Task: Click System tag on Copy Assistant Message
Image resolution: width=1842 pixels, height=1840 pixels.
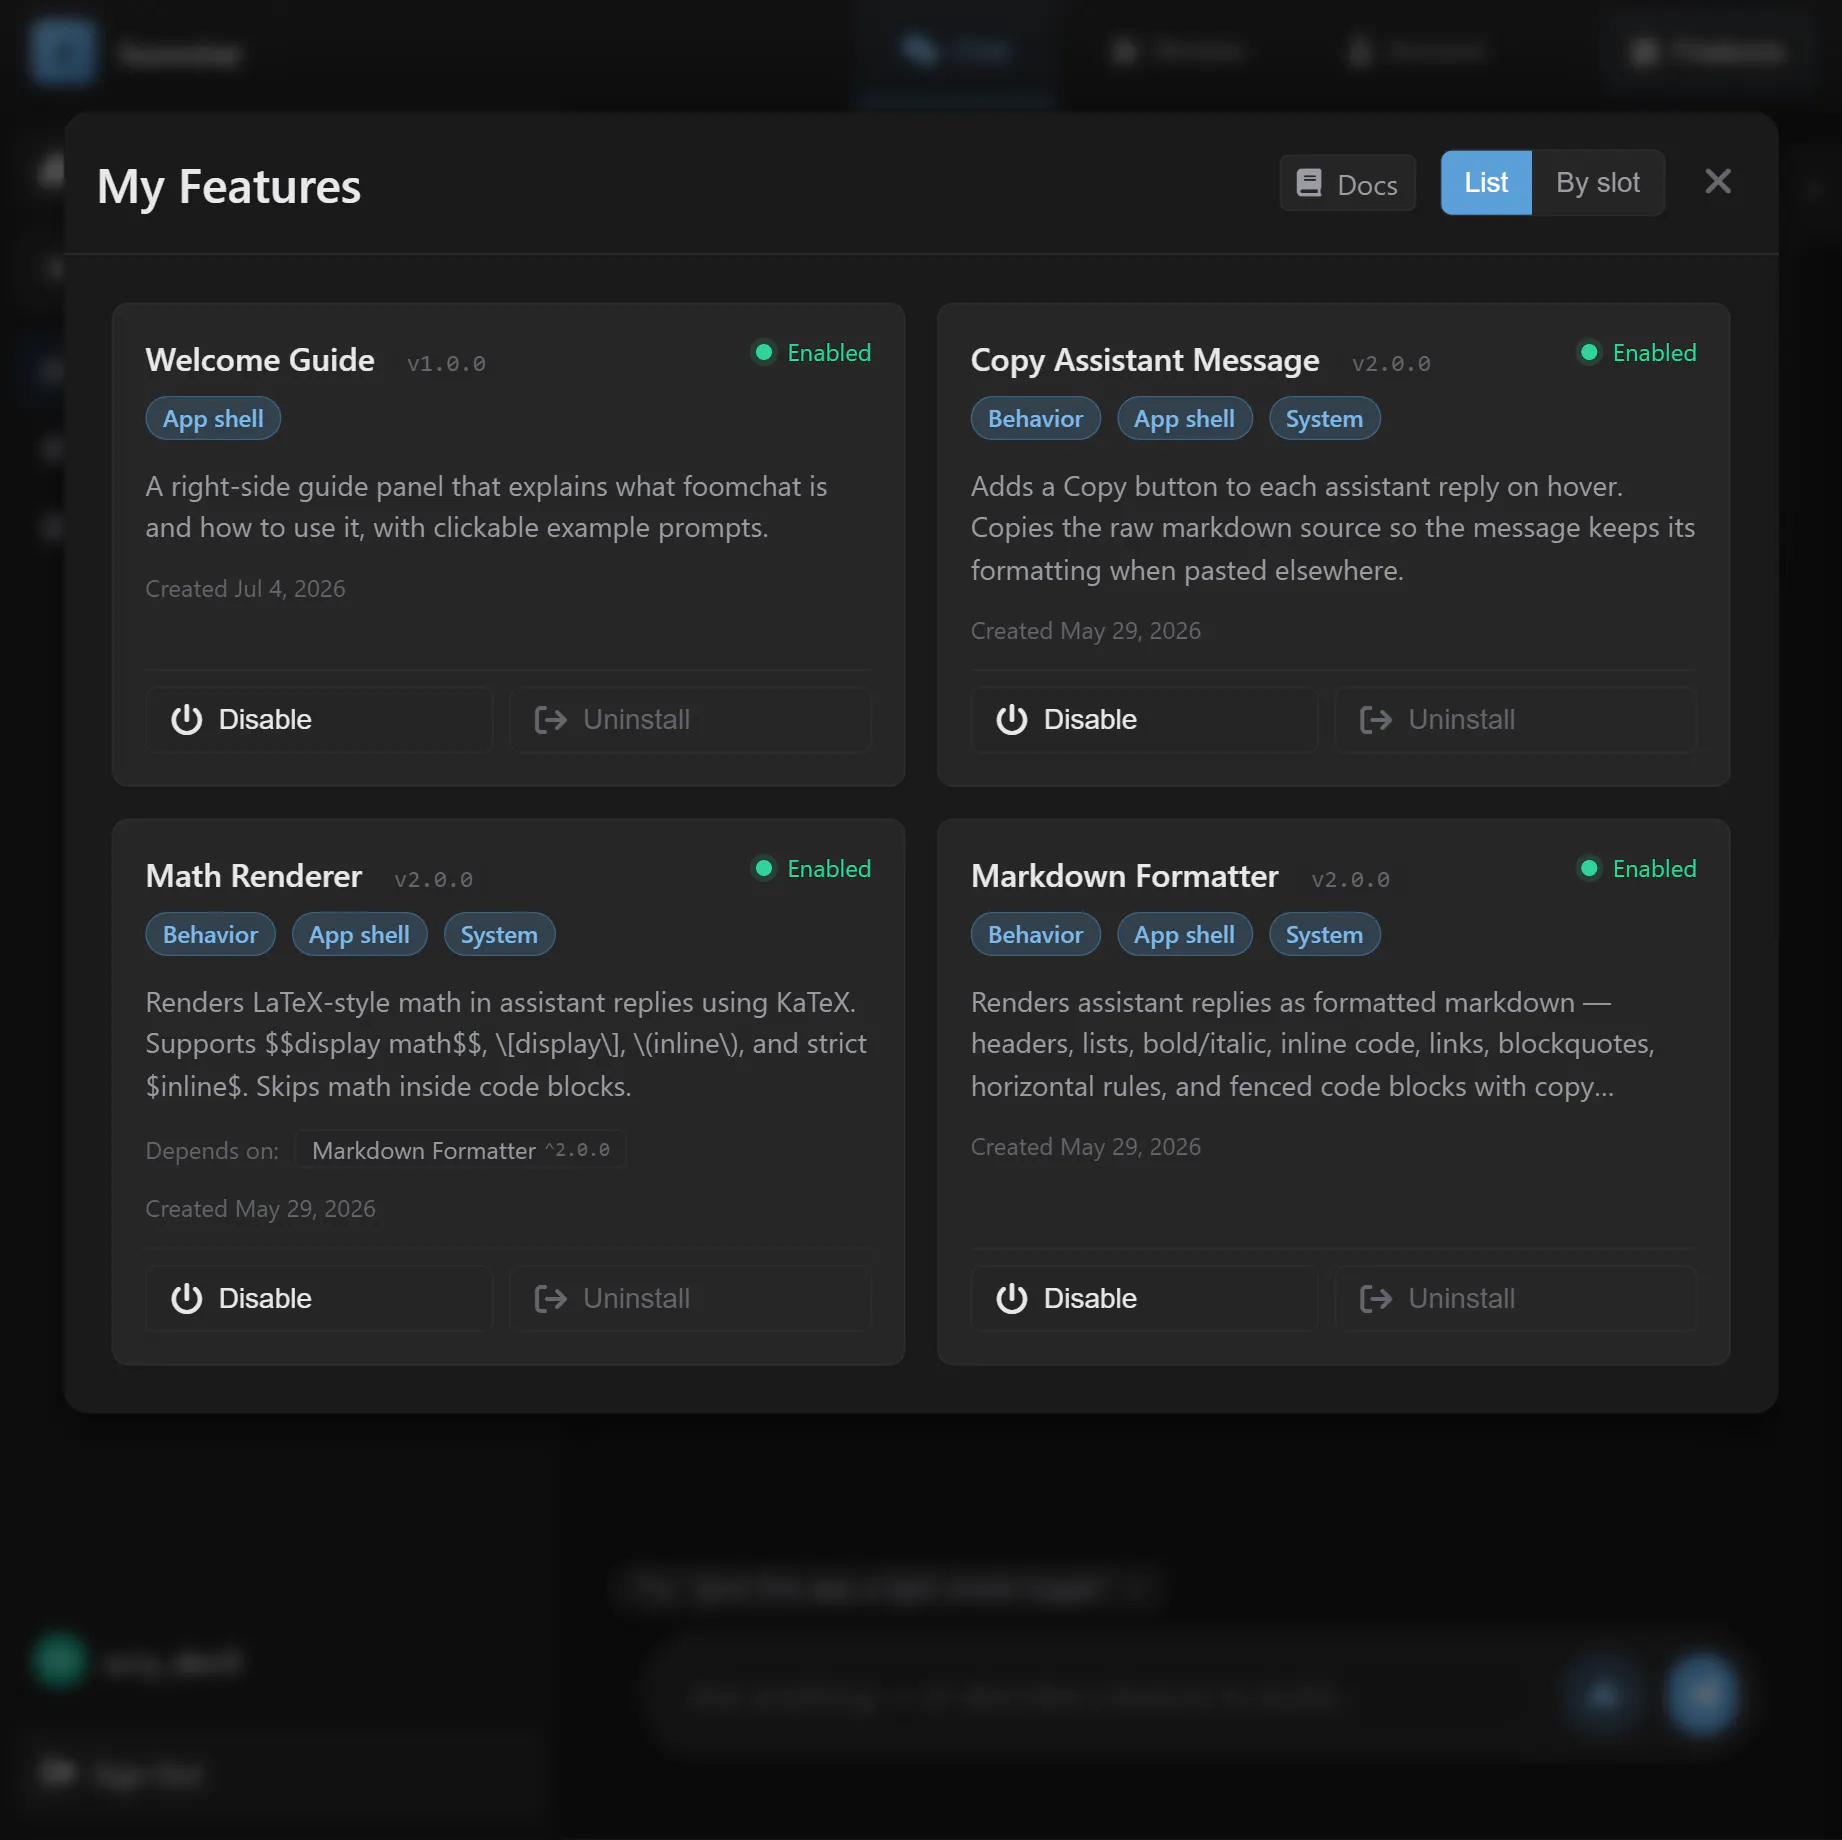Action: 1324,419
